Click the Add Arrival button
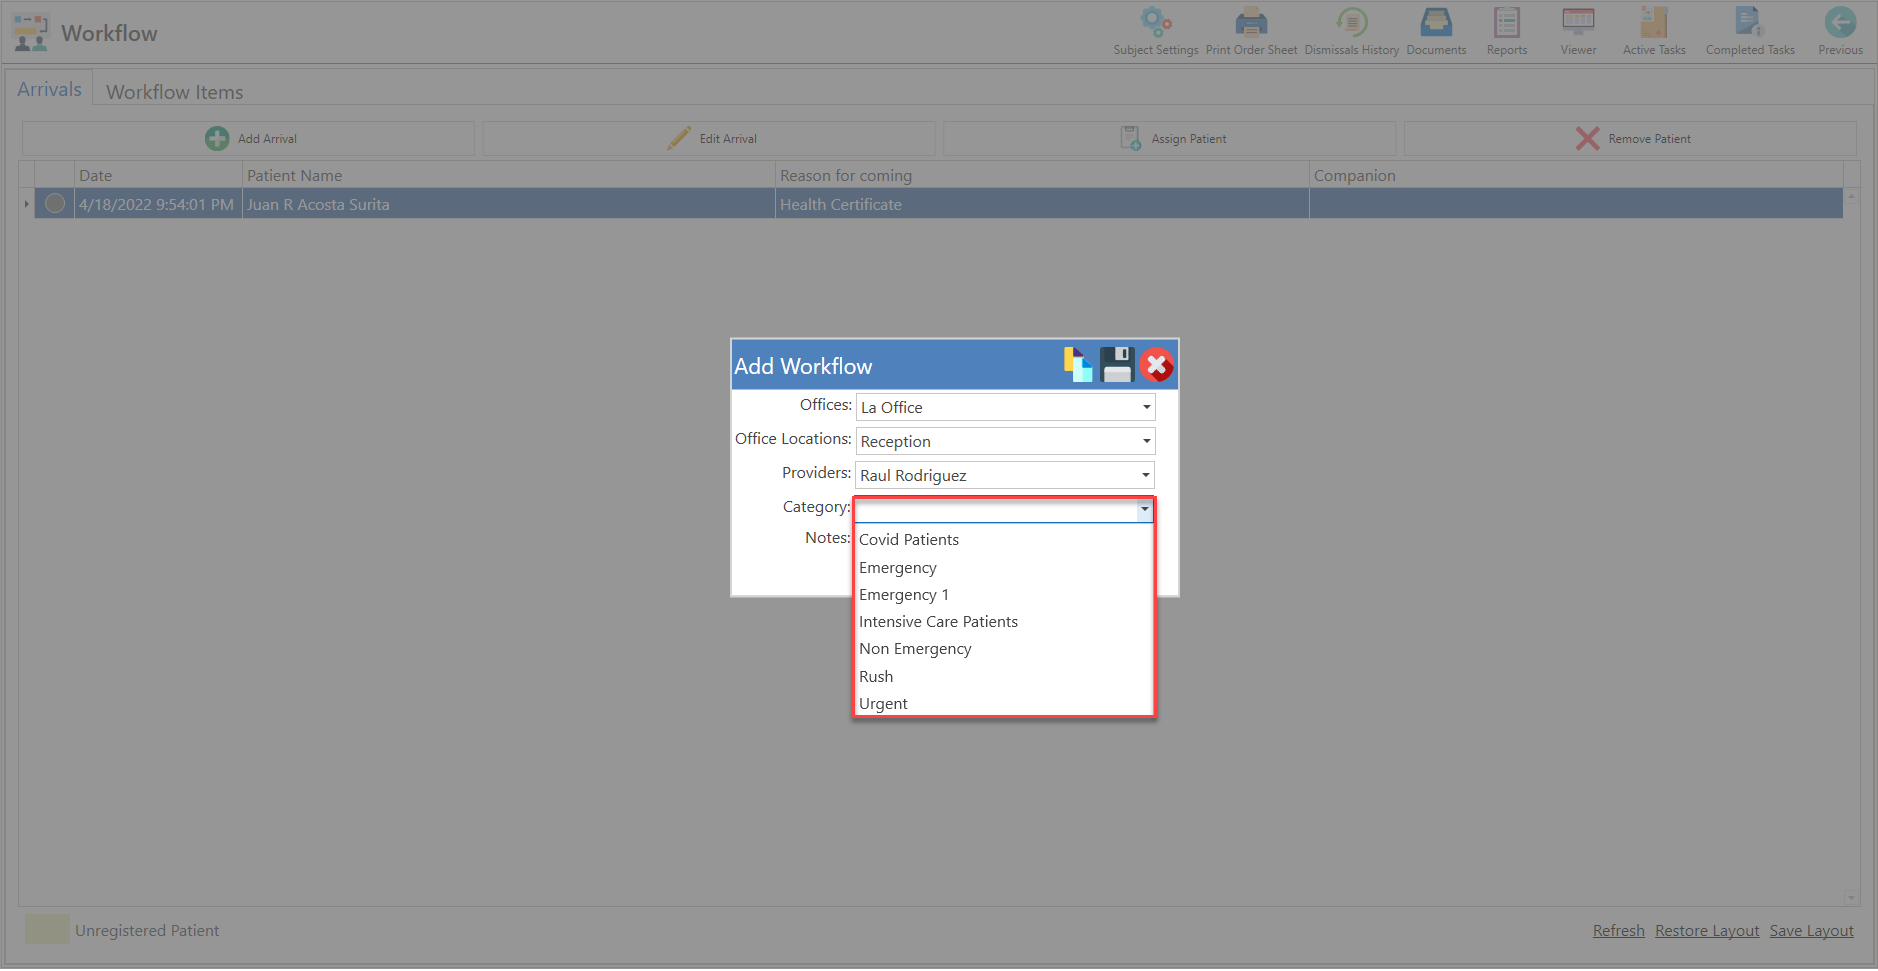 249,139
